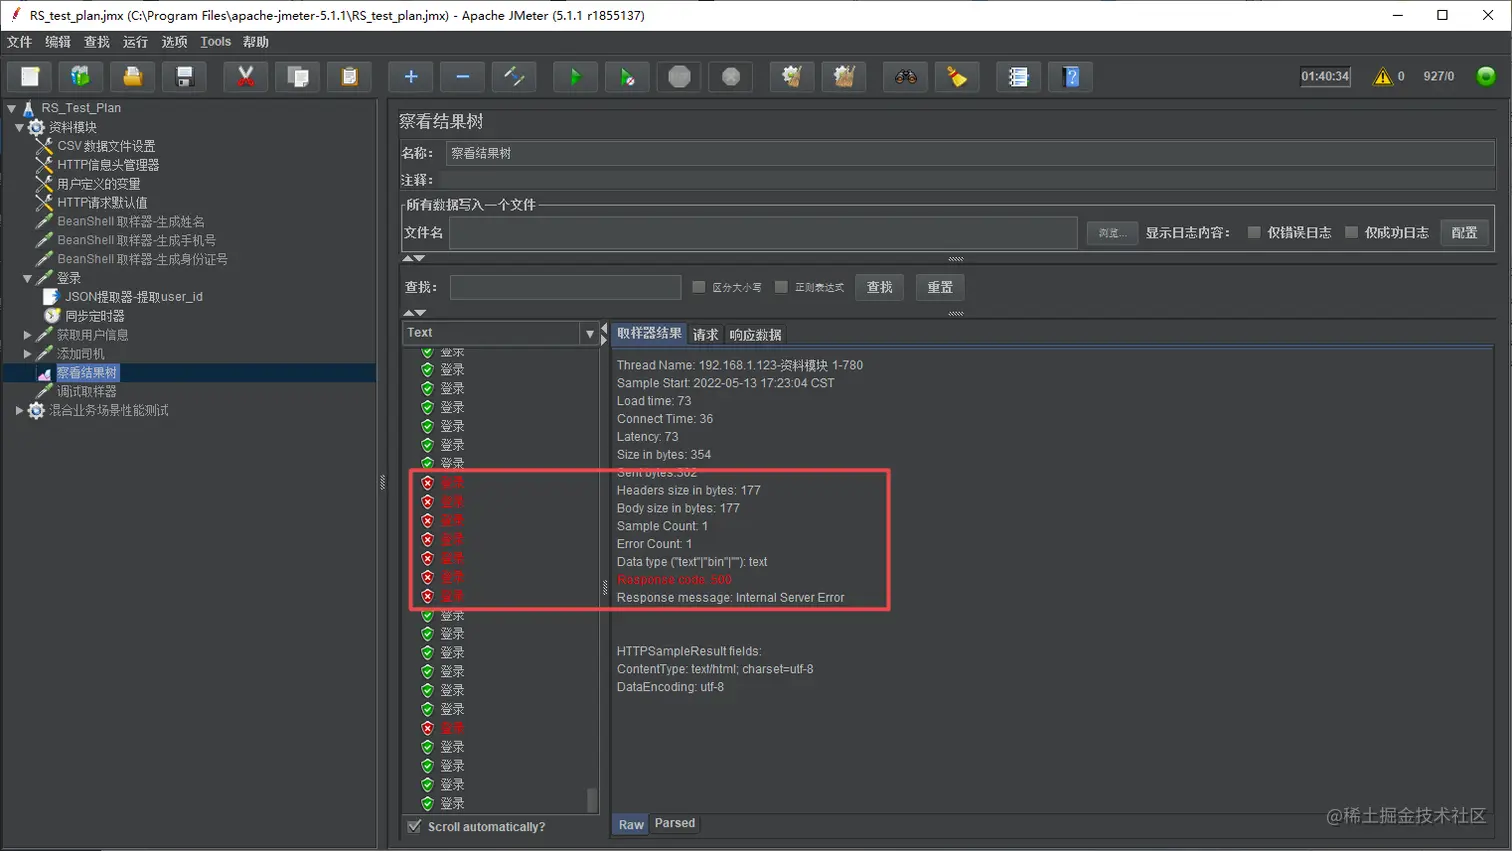
Task: Collapse the 资料模块 thread group
Action: tap(19, 127)
